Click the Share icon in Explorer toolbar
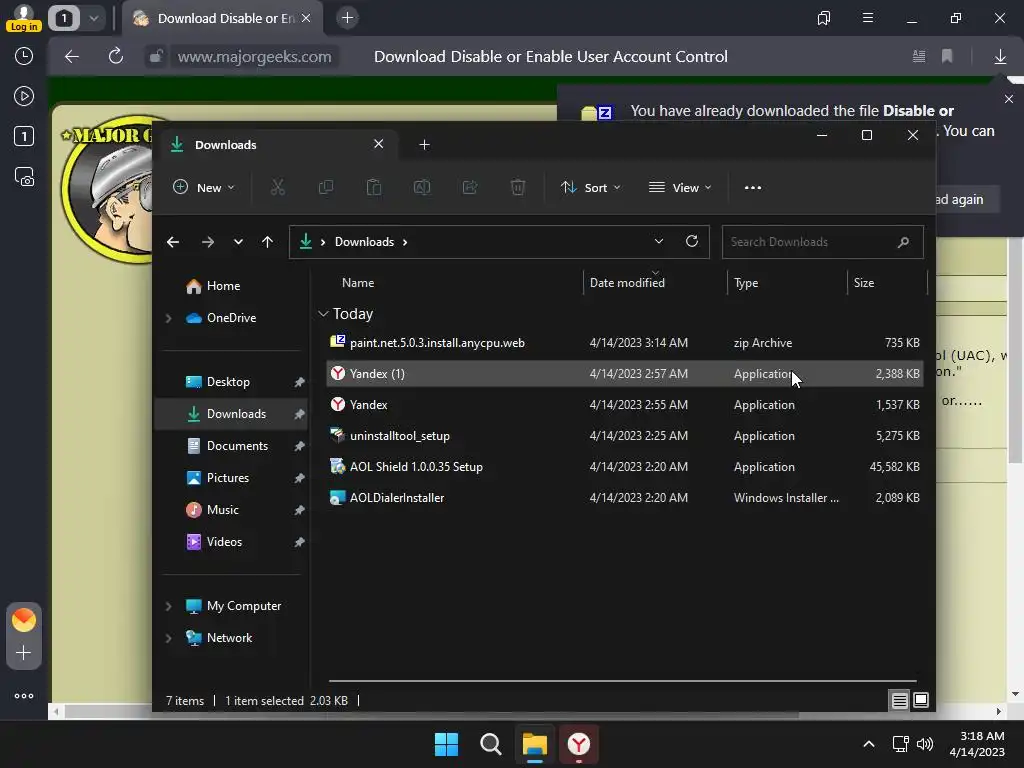The image size is (1024, 768). tap(470, 187)
